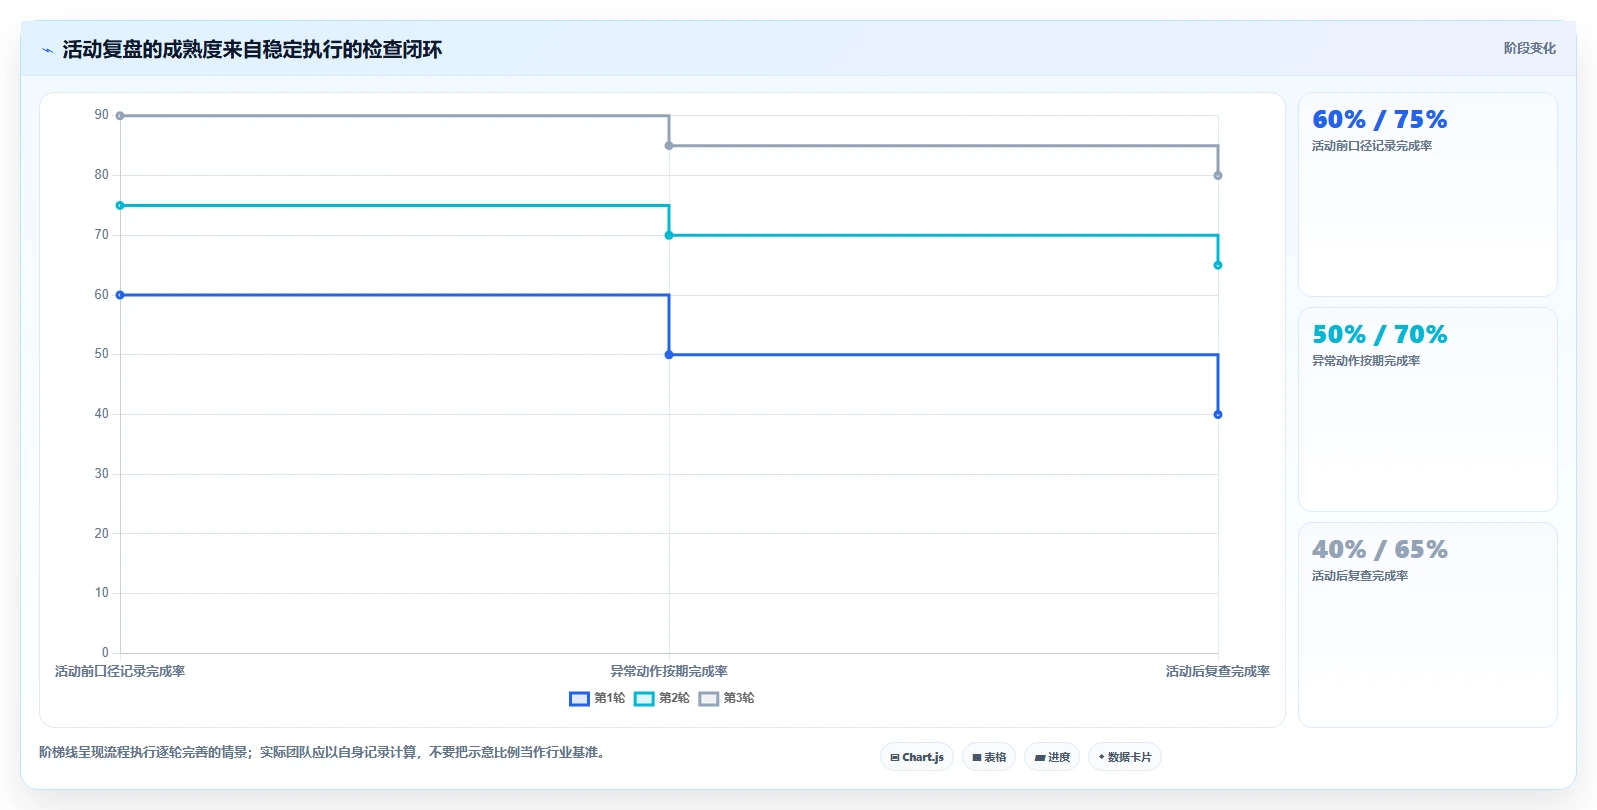This screenshot has height=810, width=1597.
Task: Toggle 第3轮 dataset in the chart legend
Action: click(x=727, y=698)
